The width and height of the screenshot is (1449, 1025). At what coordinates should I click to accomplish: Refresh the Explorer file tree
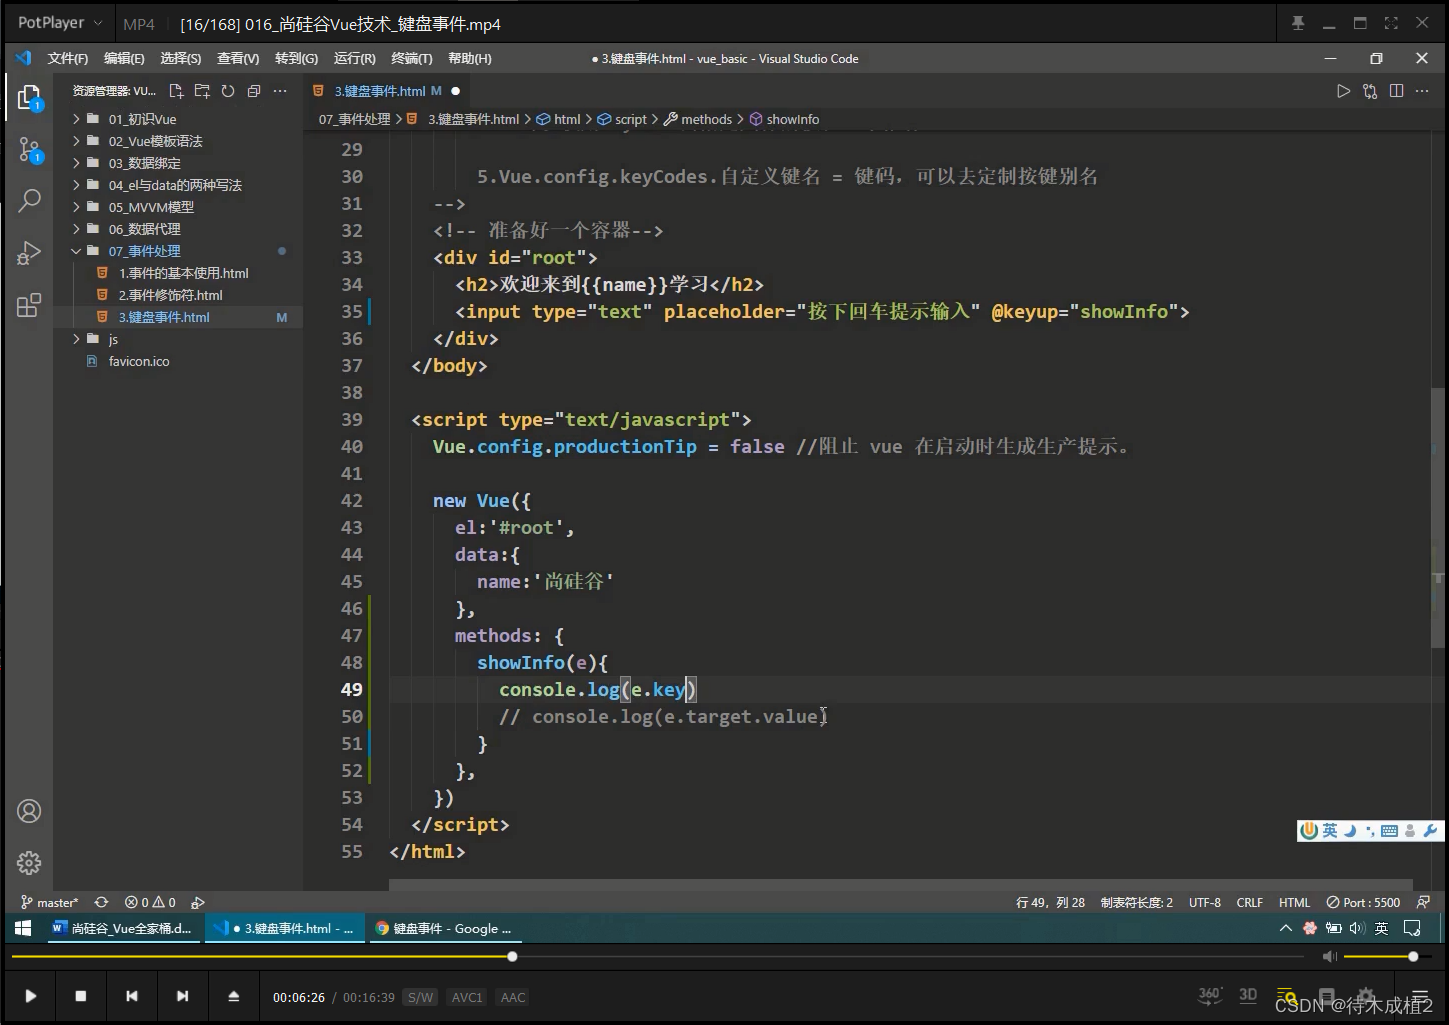point(228,91)
